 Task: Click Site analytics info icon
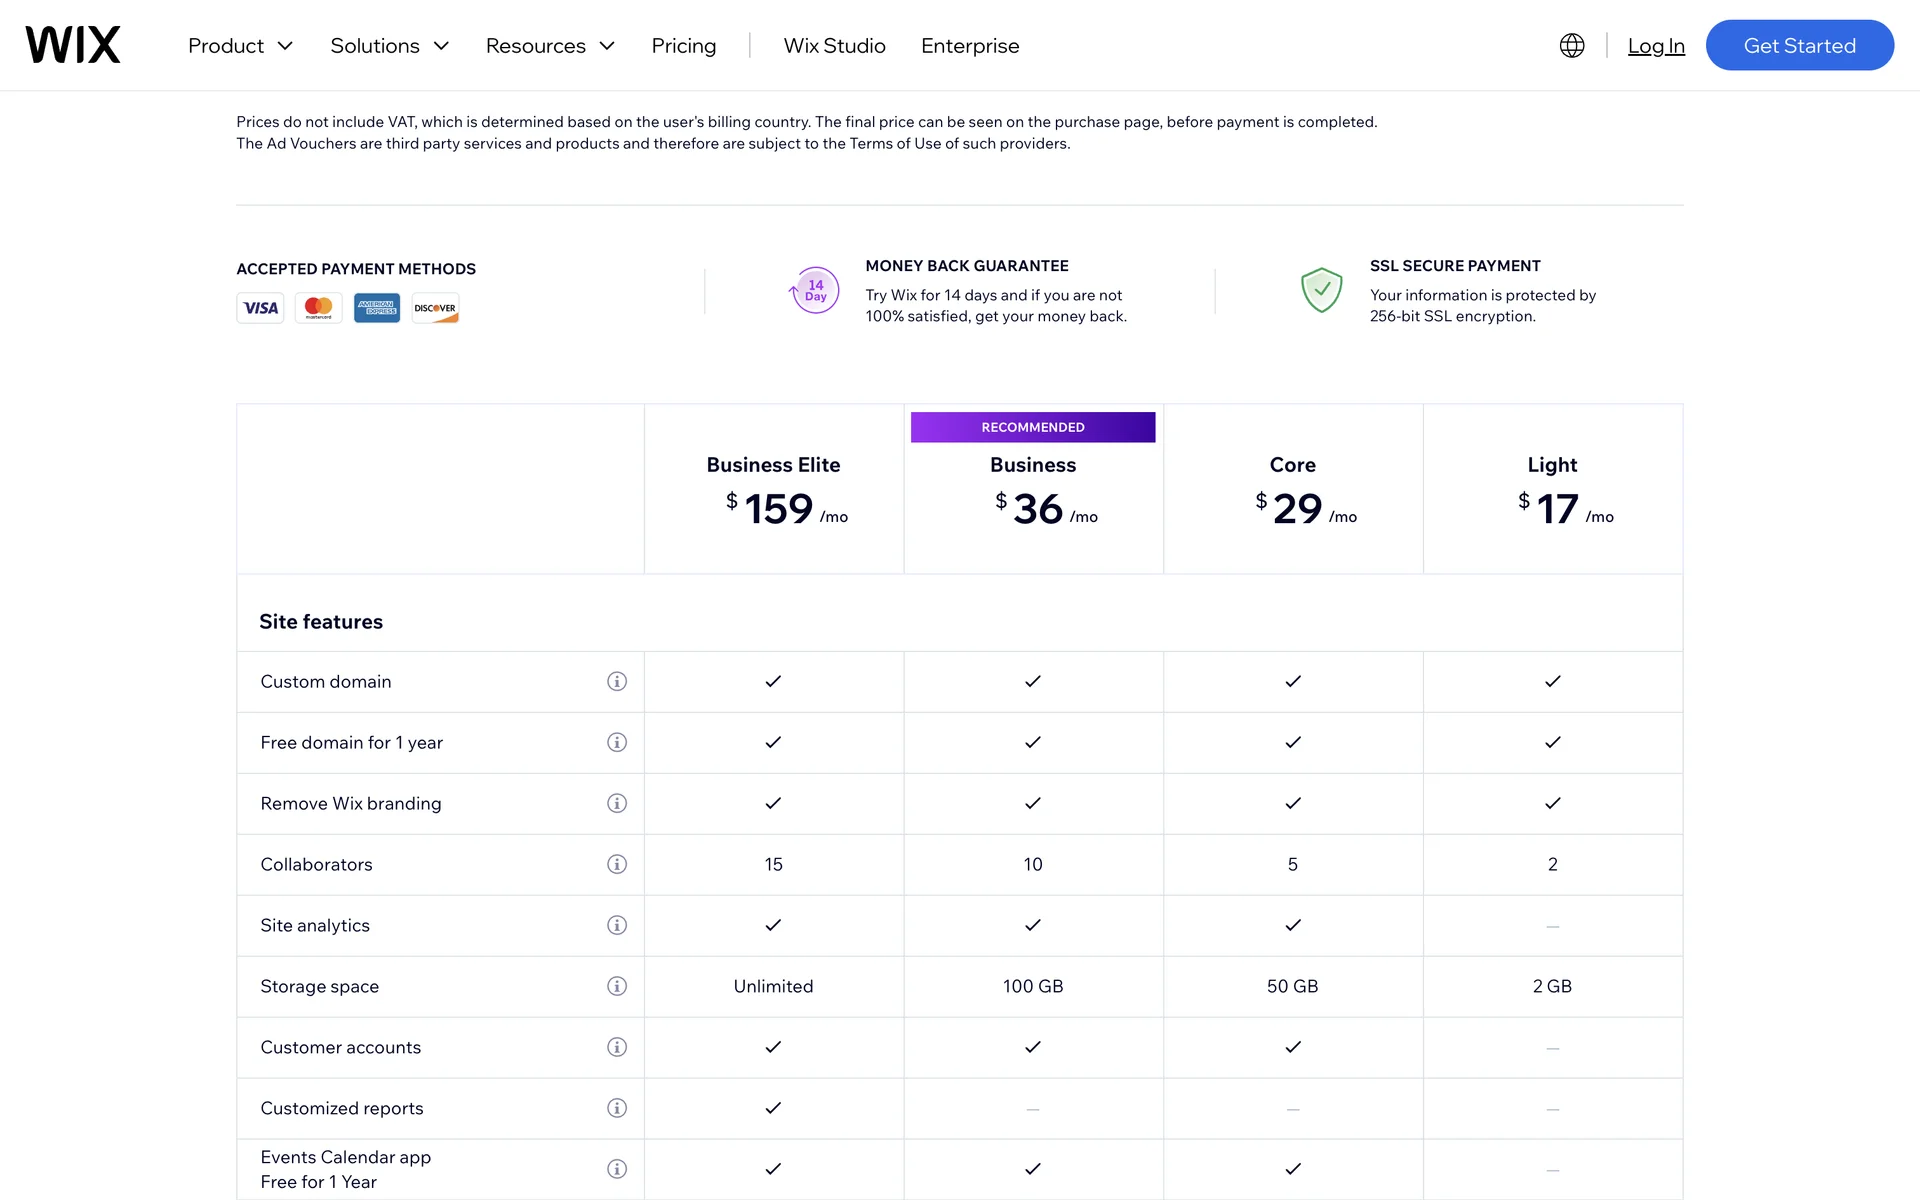[617, 925]
